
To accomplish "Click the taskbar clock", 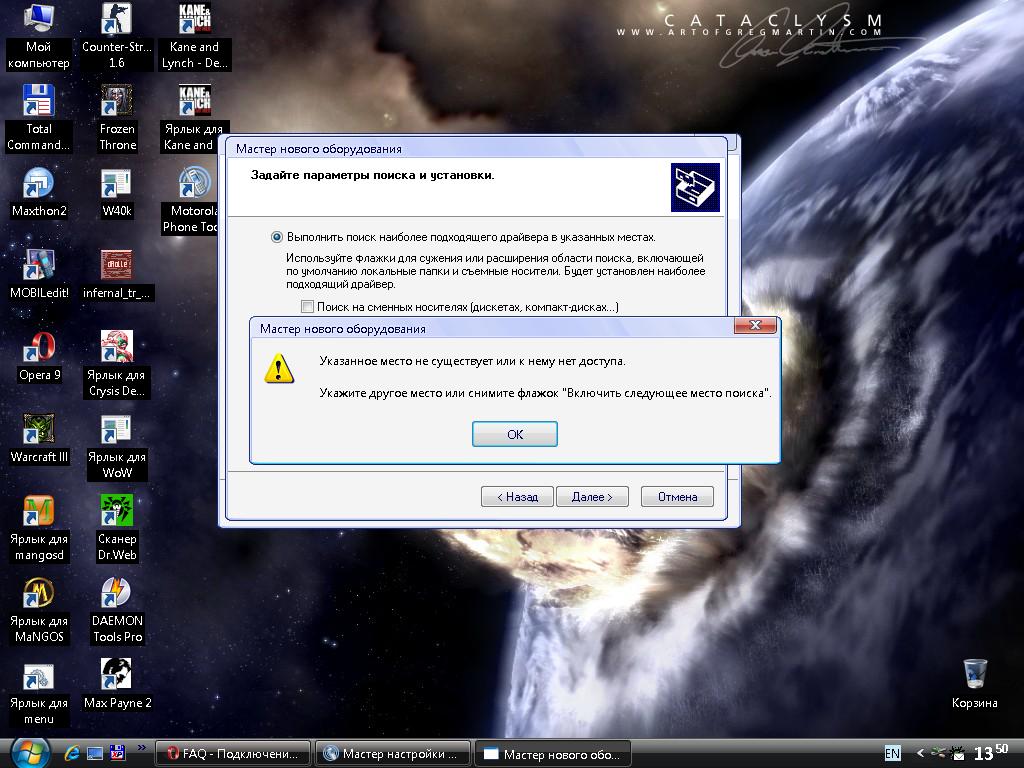I will coord(991,752).
